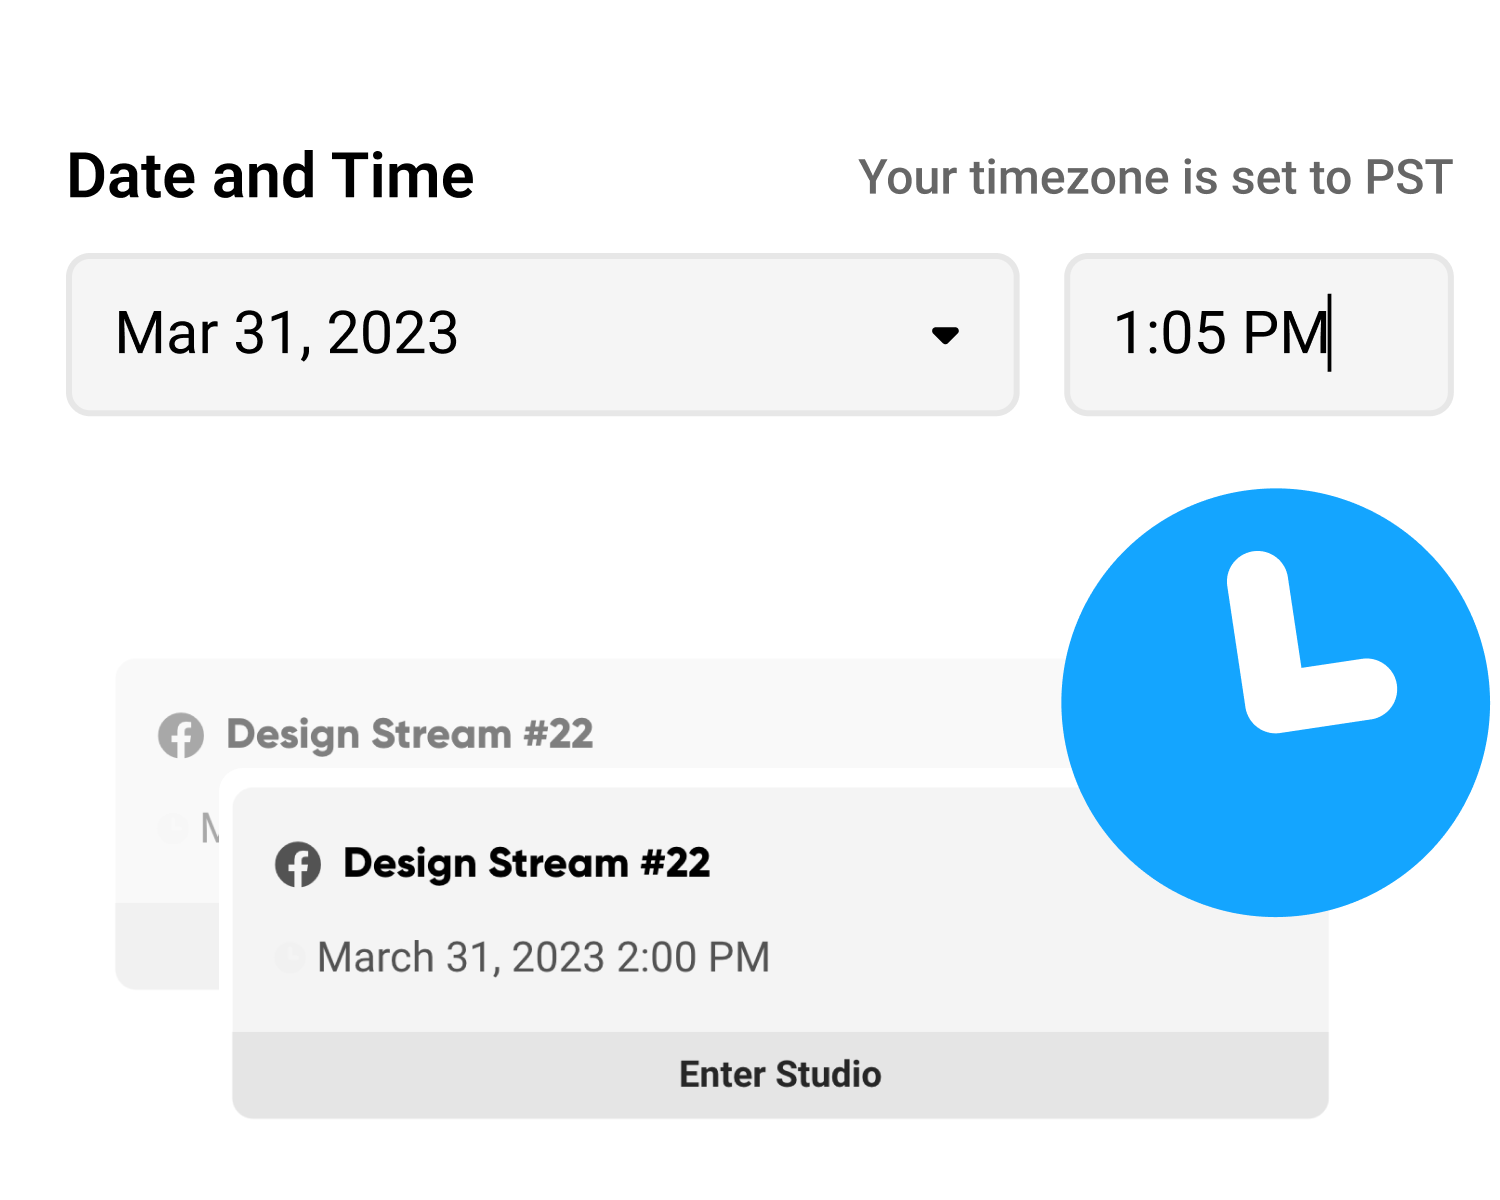
Task: Click the clock icon on the background card
Action: (x=172, y=828)
